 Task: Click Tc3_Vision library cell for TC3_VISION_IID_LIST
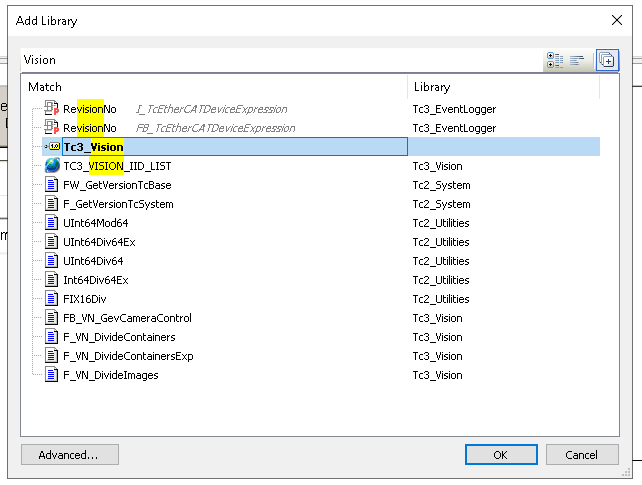pos(438,166)
